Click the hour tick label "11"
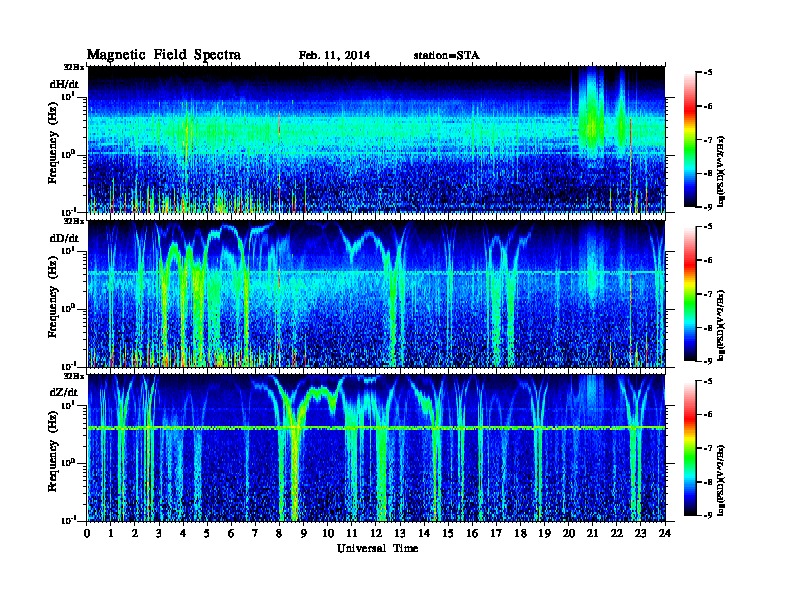The height and width of the screenshot is (612, 792). 352,533
